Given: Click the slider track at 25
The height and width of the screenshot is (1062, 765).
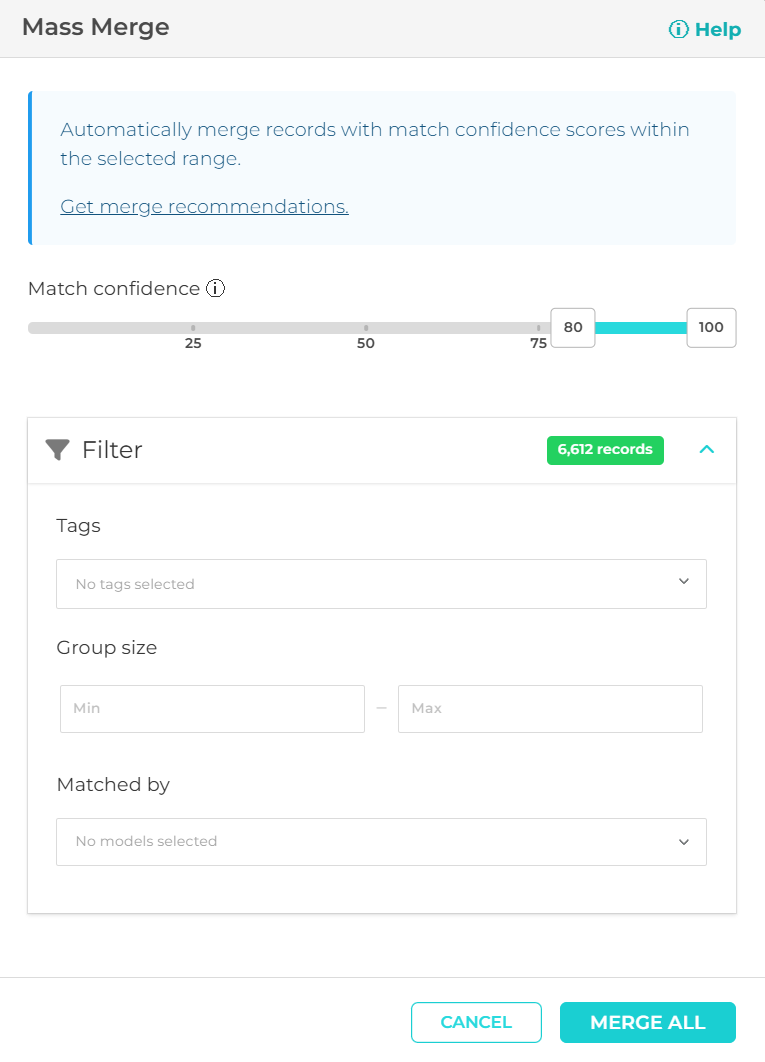Looking at the screenshot, I should point(193,328).
